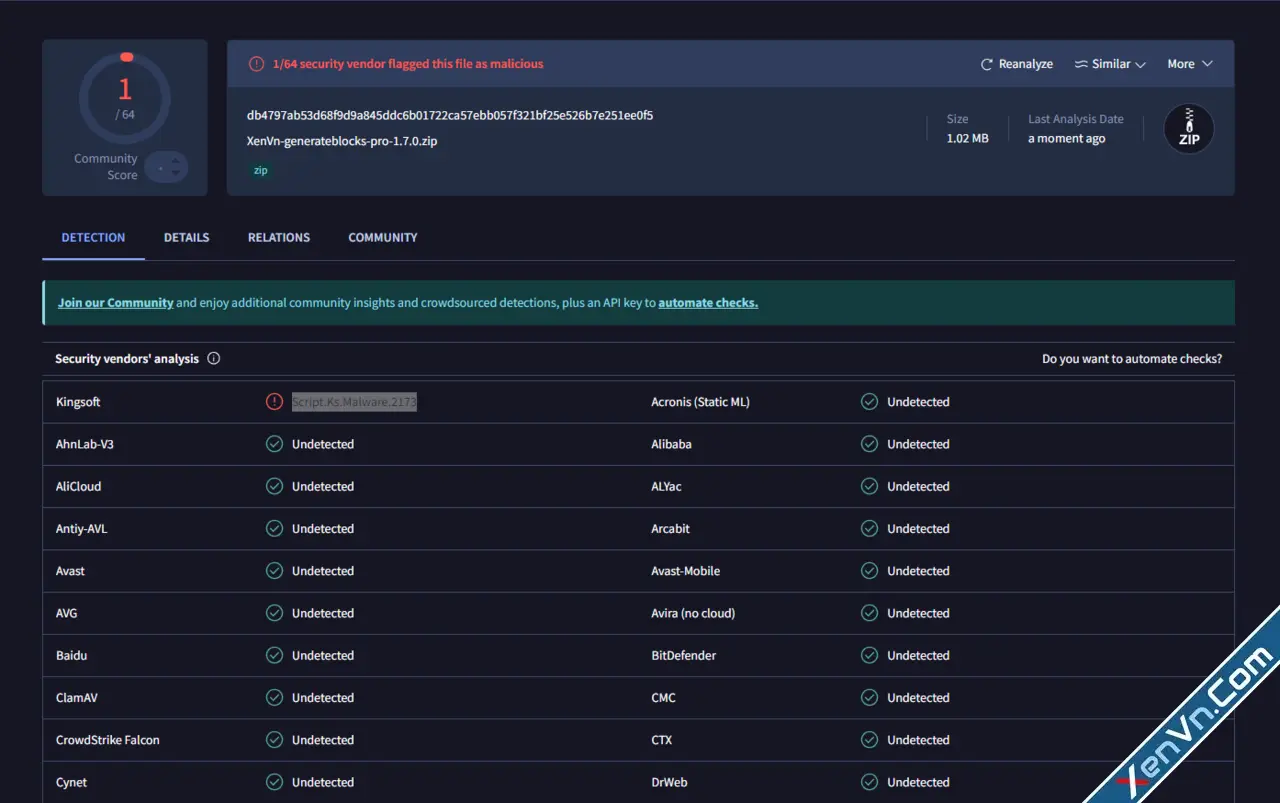Click the check icon in CMC row
1280x803 pixels.
pyautogui.click(x=869, y=697)
